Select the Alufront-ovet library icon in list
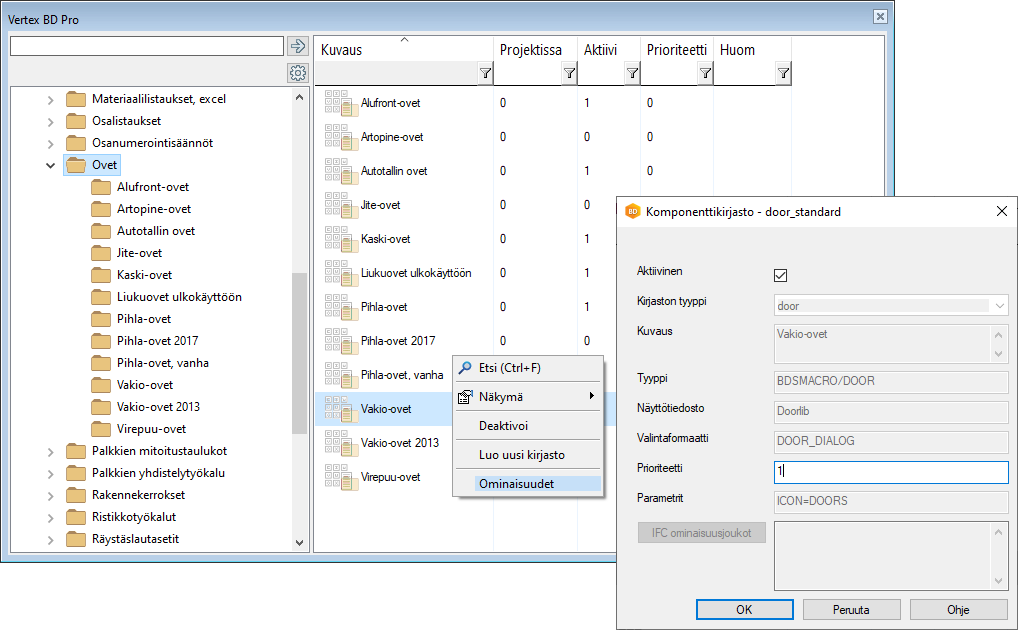 (x=337, y=103)
